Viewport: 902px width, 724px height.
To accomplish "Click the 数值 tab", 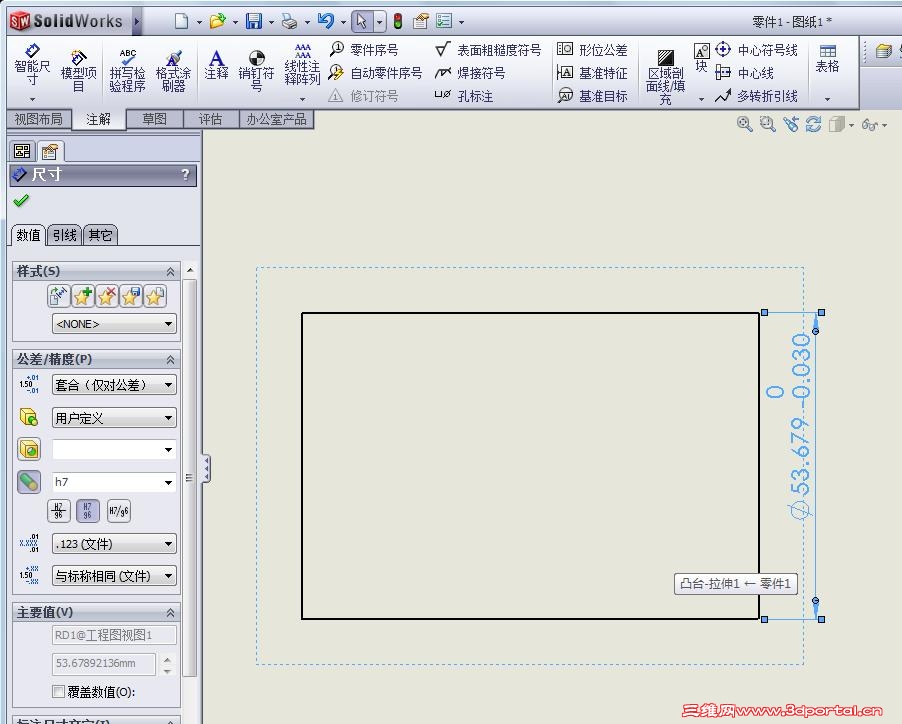I will tap(28, 235).
